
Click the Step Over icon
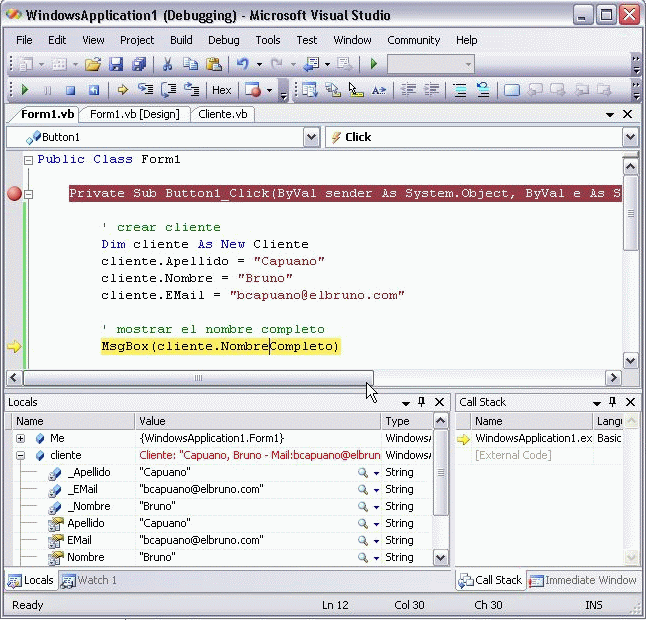tap(169, 89)
